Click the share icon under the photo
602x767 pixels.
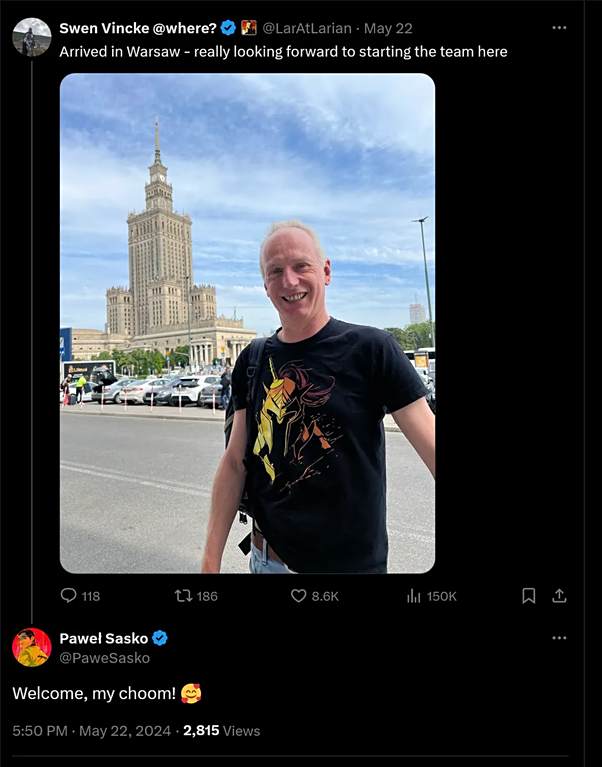click(559, 595)
